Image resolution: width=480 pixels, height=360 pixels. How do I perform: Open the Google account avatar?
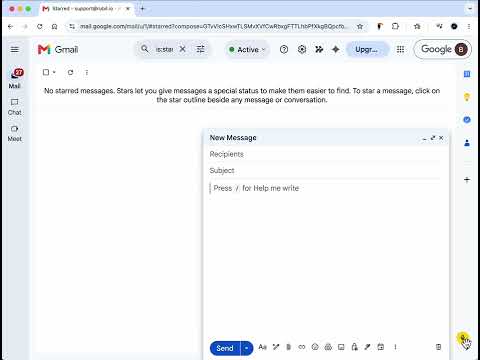tap(461, 49)
